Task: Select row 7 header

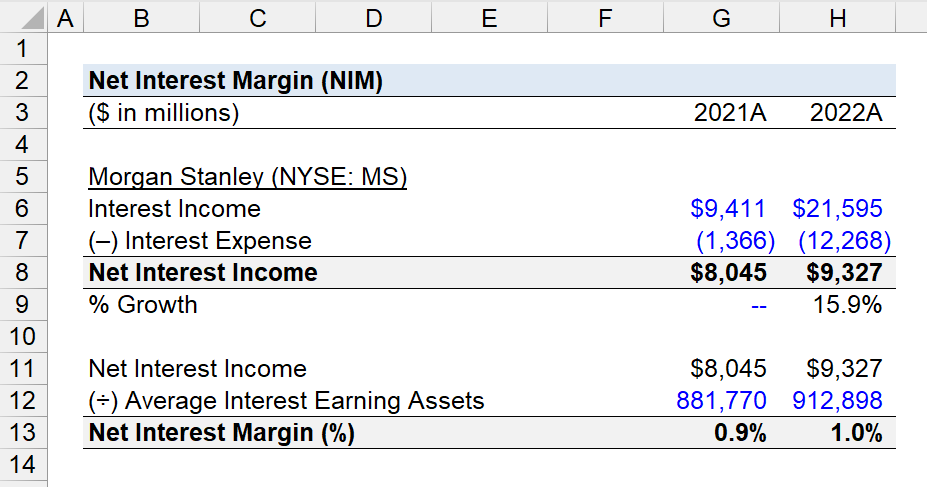Action: click(23, 241)
